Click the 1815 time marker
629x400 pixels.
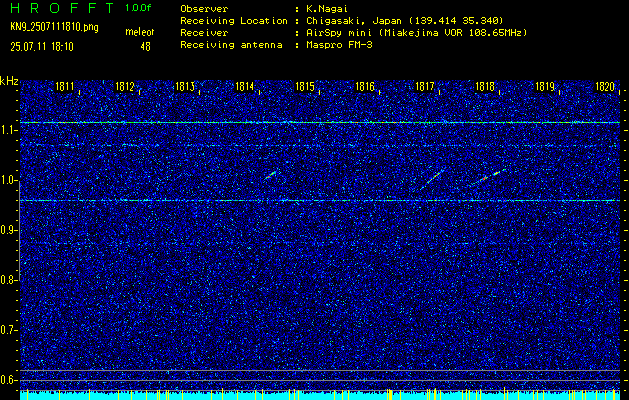(304, 86)
